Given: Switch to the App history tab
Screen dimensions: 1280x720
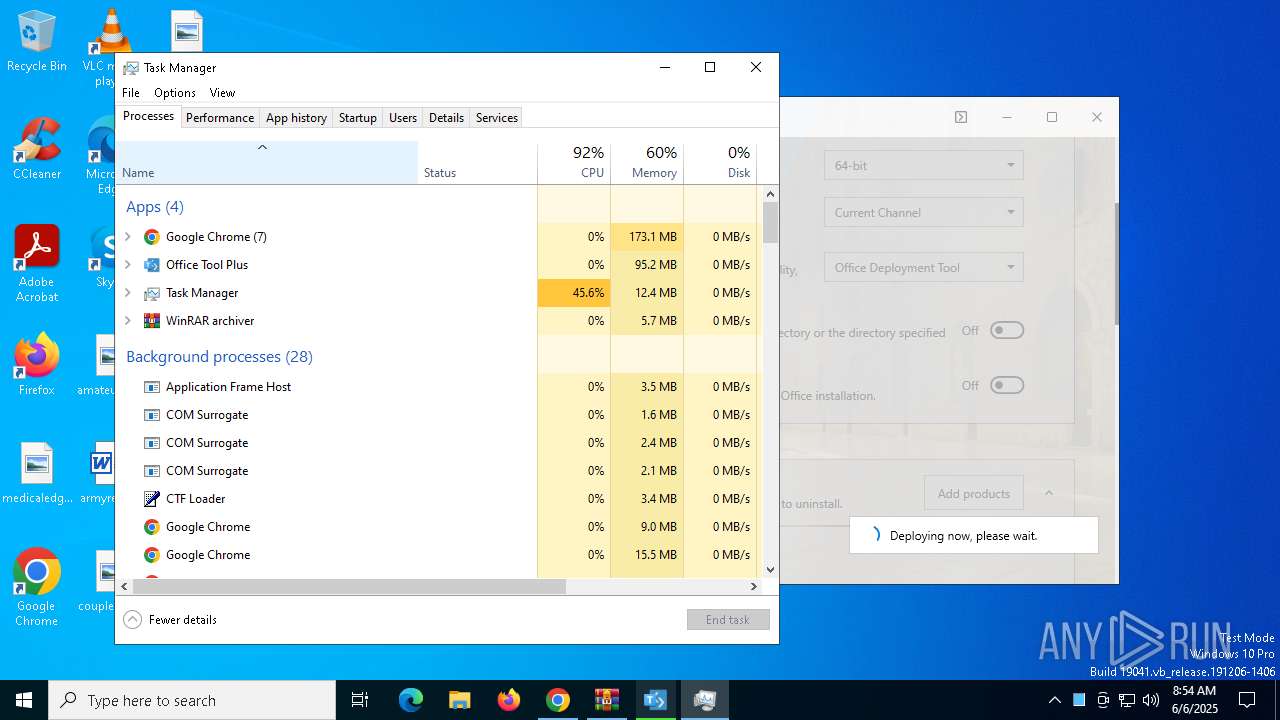Looking at the screenshot, I should pos(296,118).
